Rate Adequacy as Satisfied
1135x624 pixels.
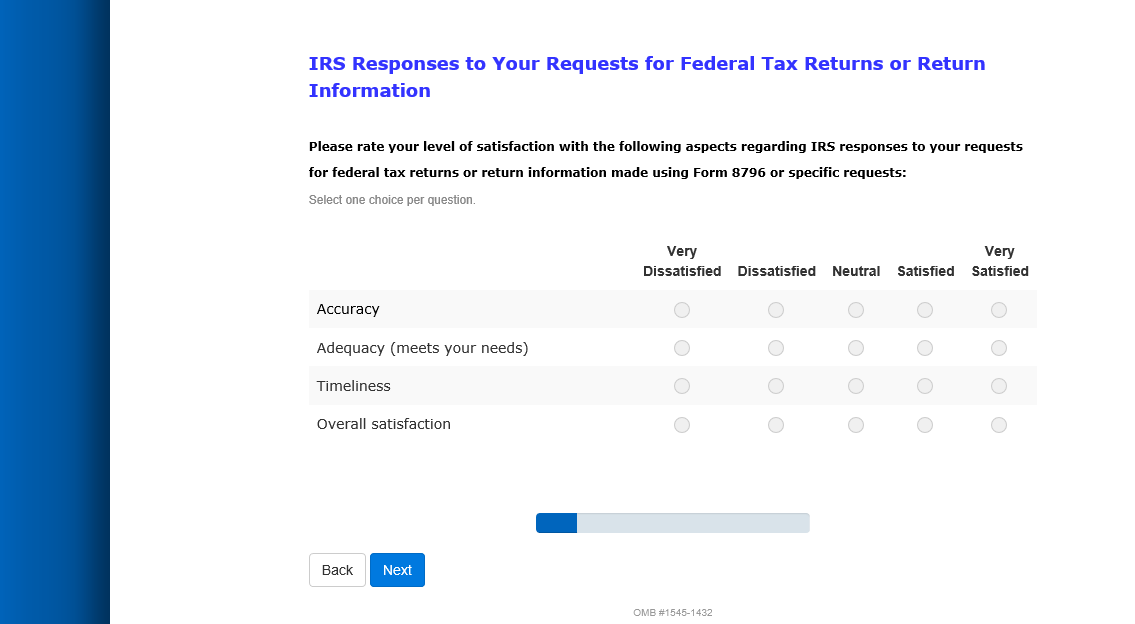click(x=925, y=348)
